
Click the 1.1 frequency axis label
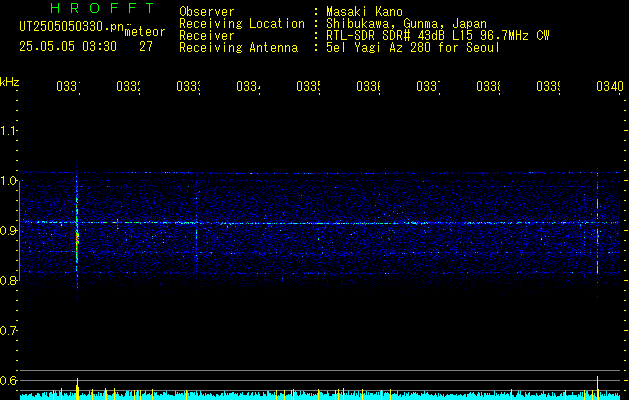click(x=8, y=131)
